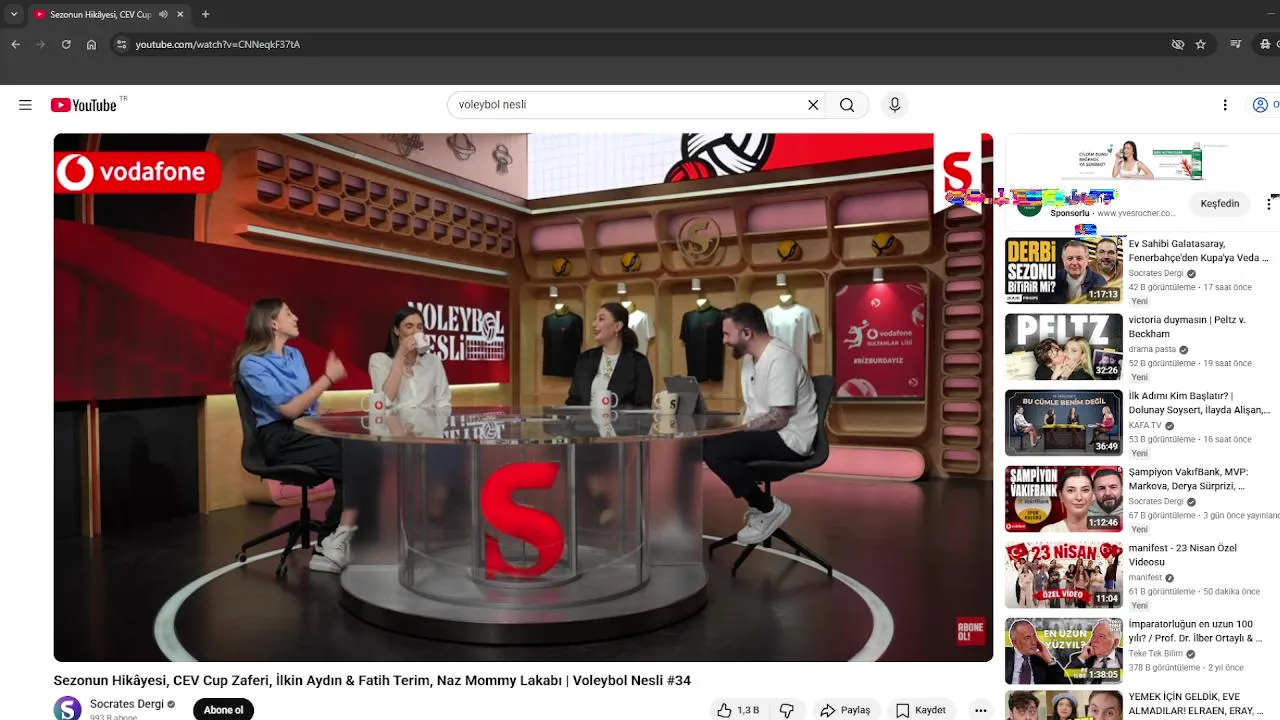
Task: Open manifest - 23 Nisan Özel Videosu title
Action: point(1183,555)
